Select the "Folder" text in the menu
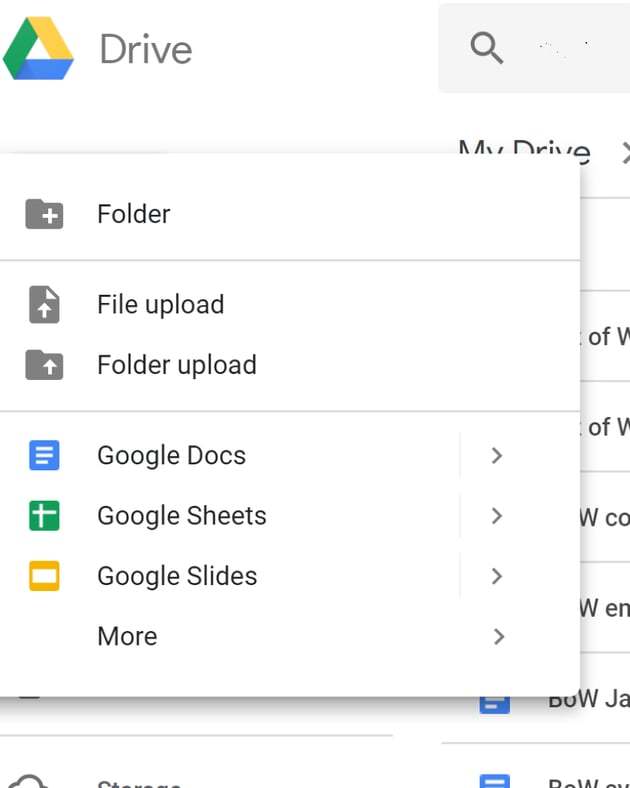630x788 pixels. click(133, 214)
